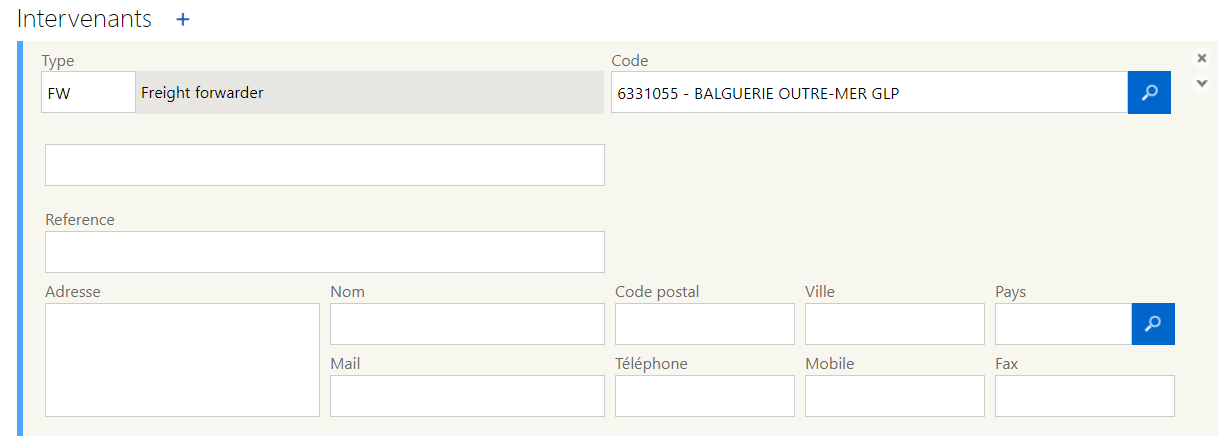This screenshot has width=1221, height=440.
Task: Search for intervenant code with magnifier
Action: pyautogui.click(x=1149, y=92)
